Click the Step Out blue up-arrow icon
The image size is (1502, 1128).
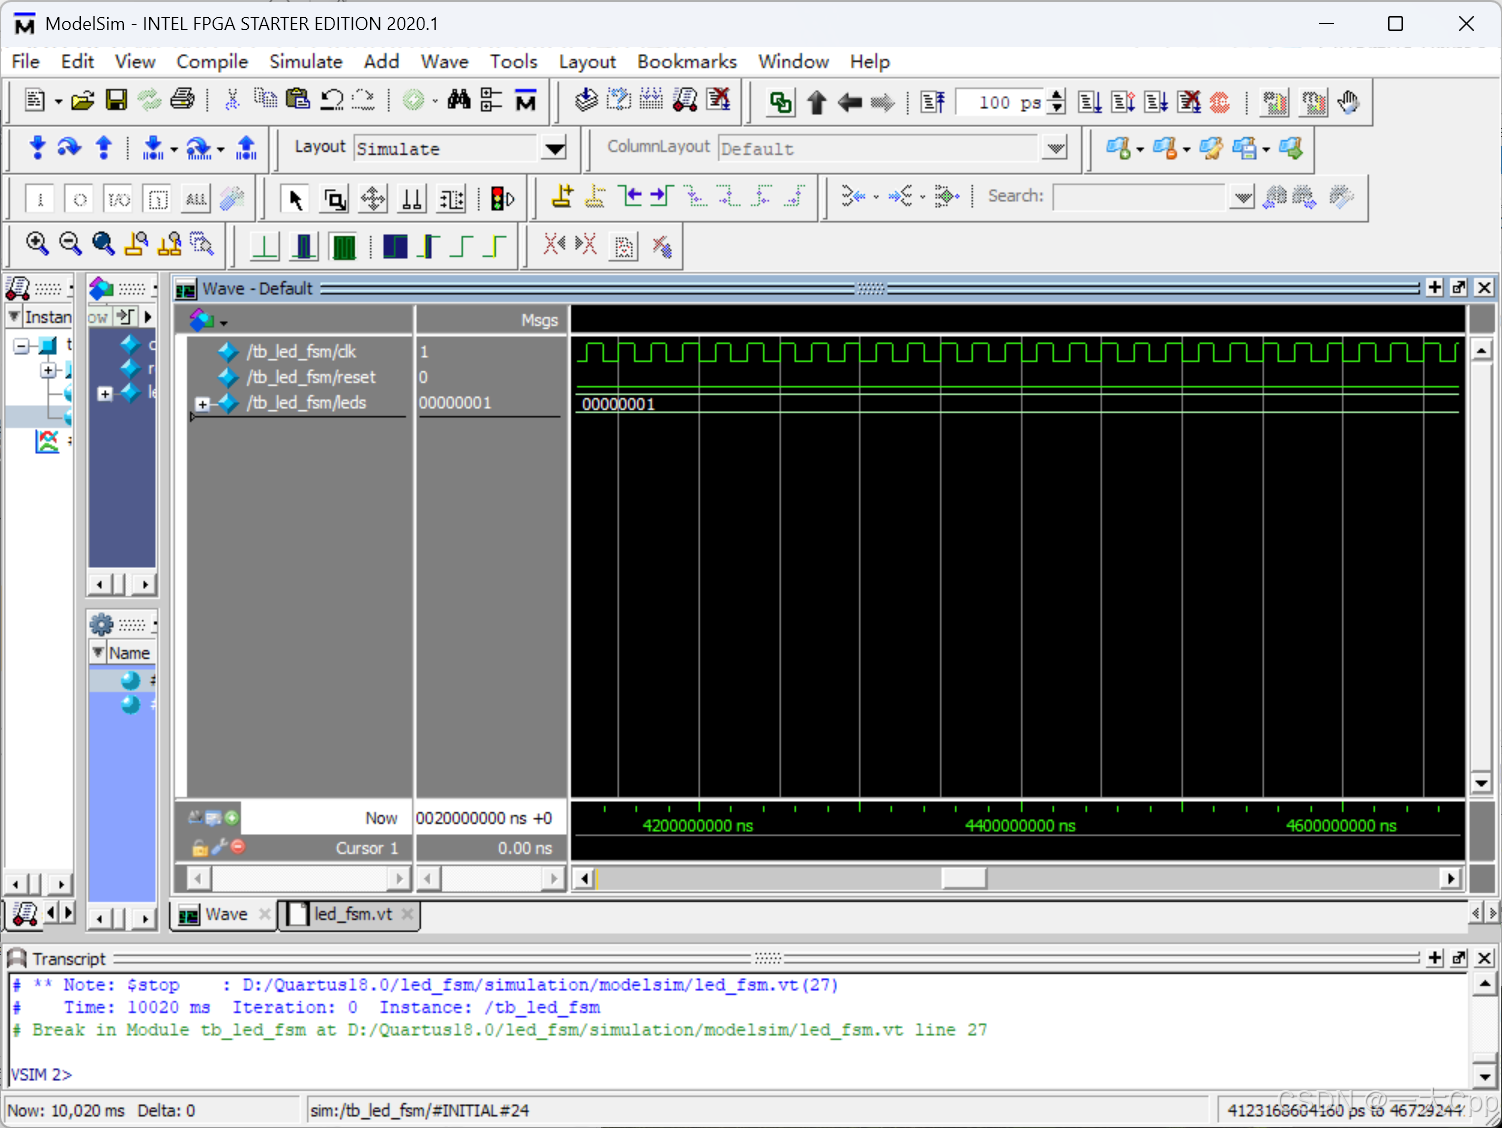[x=103, y=148]
